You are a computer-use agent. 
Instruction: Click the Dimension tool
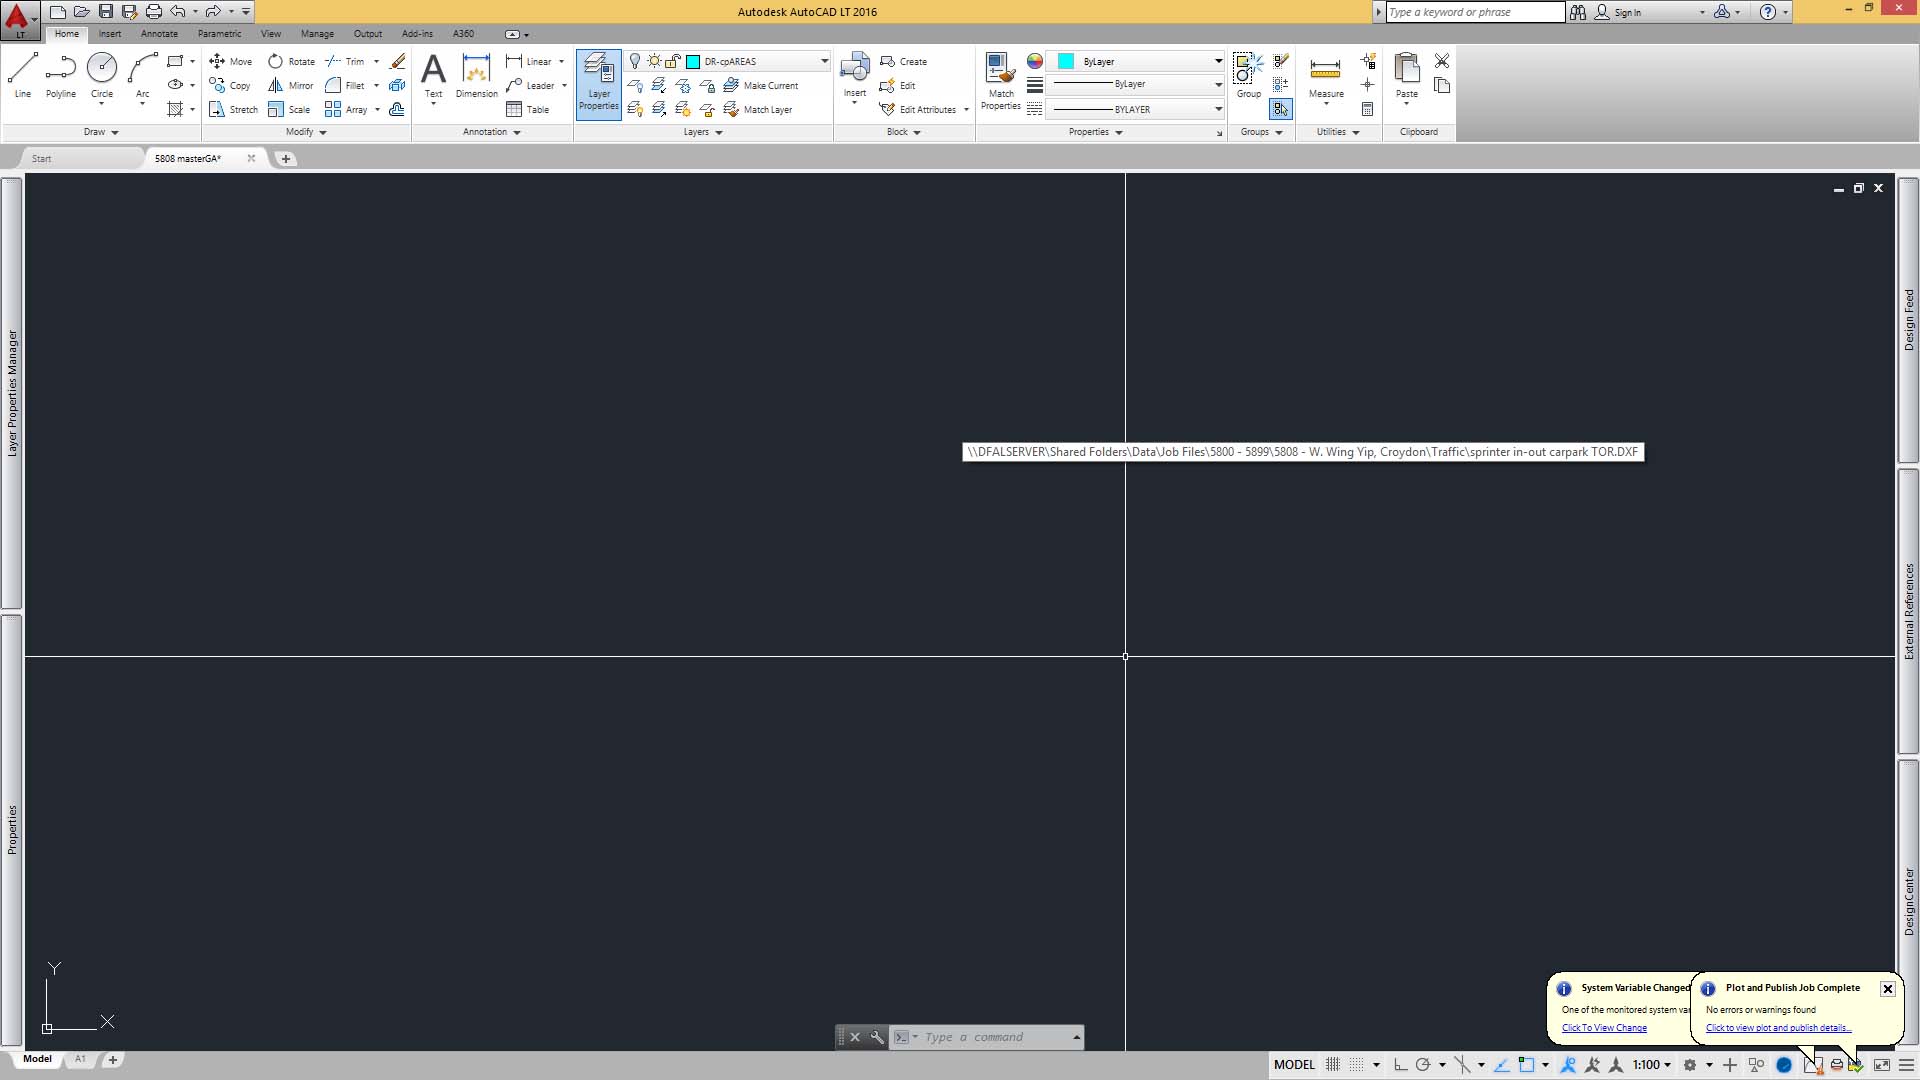click(476, 76)
